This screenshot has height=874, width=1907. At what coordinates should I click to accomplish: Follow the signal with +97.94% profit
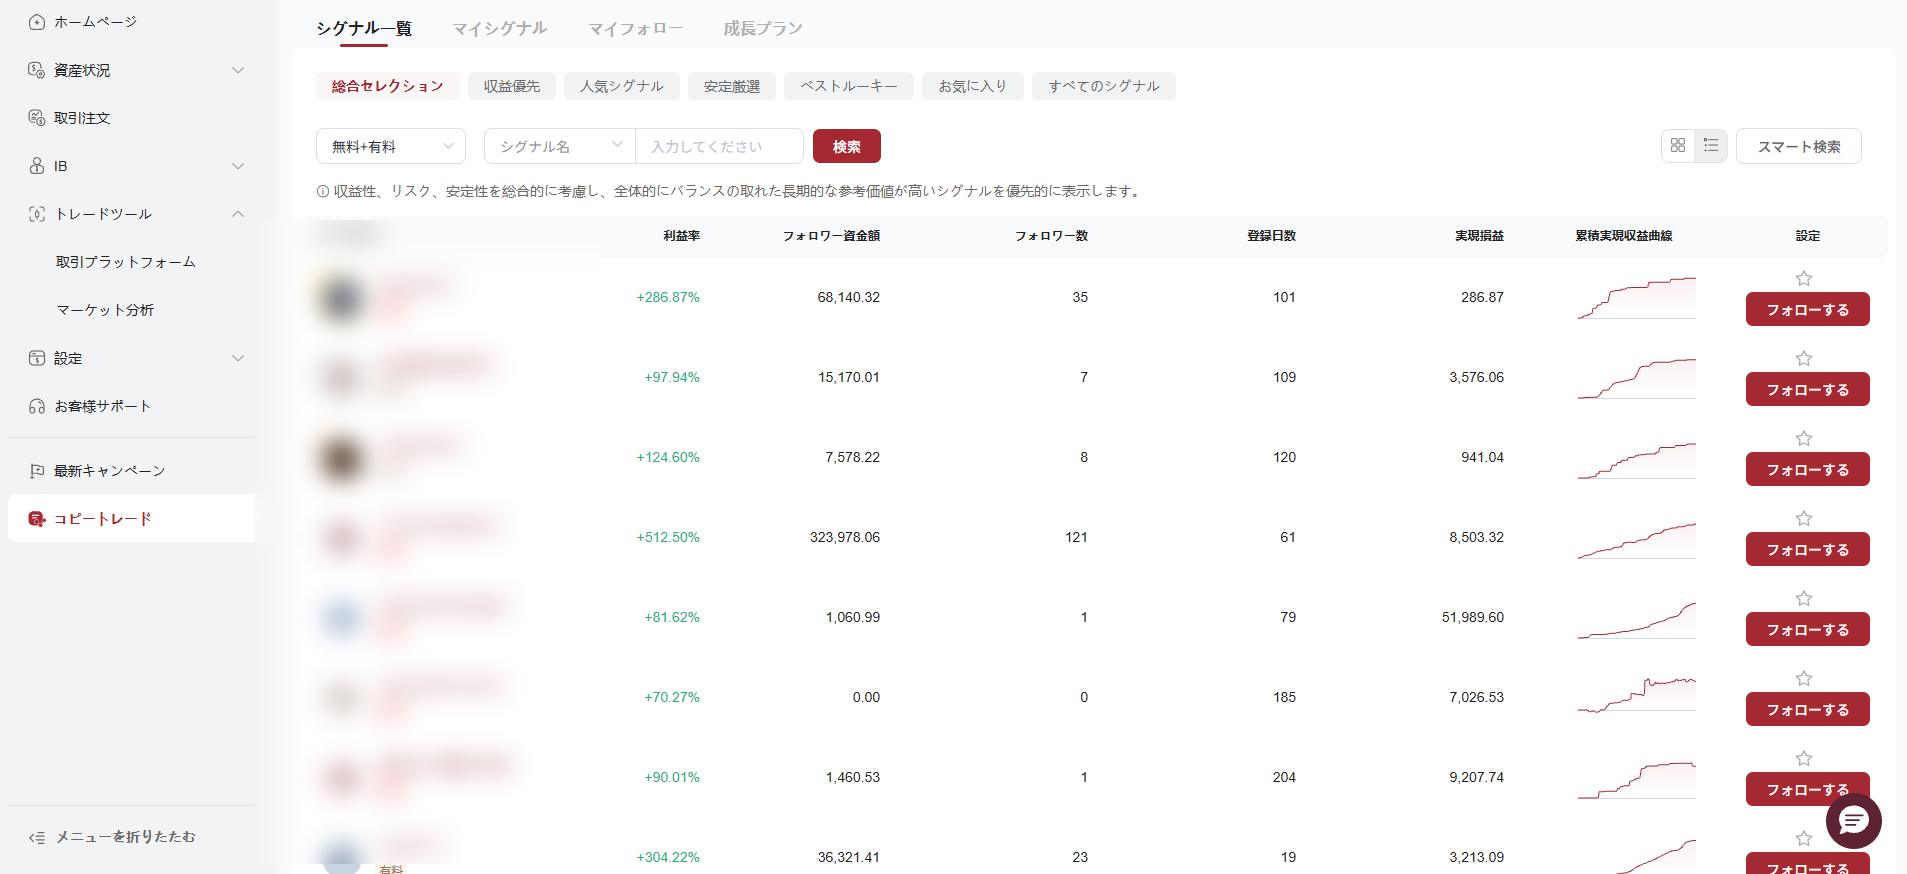[x=1808, y=389]
